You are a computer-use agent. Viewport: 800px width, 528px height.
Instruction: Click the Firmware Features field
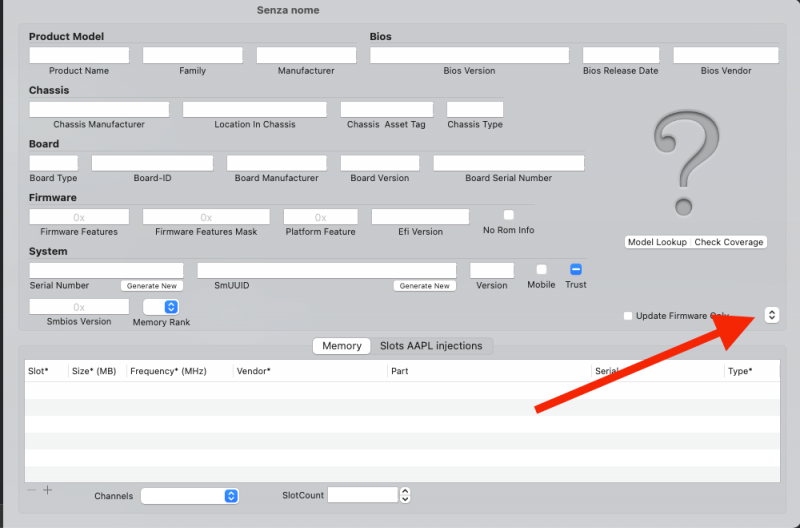tap(79, 217)
